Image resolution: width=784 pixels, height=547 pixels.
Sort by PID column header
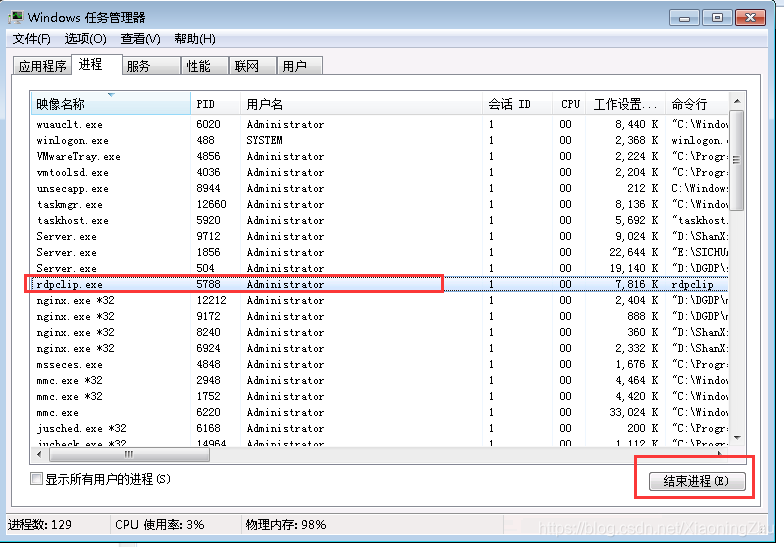tap(216, 104)
